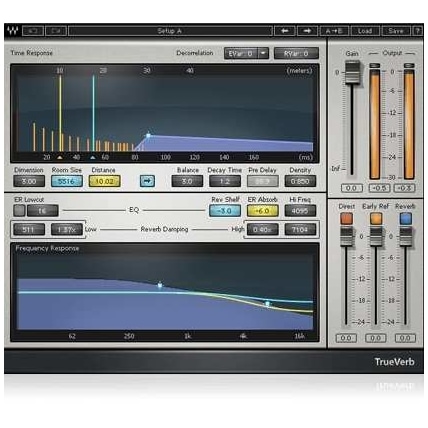Click the Density value 0.850
Image resolution: width=428 pixels, height=428 pixels.
(x=300, y=181)
